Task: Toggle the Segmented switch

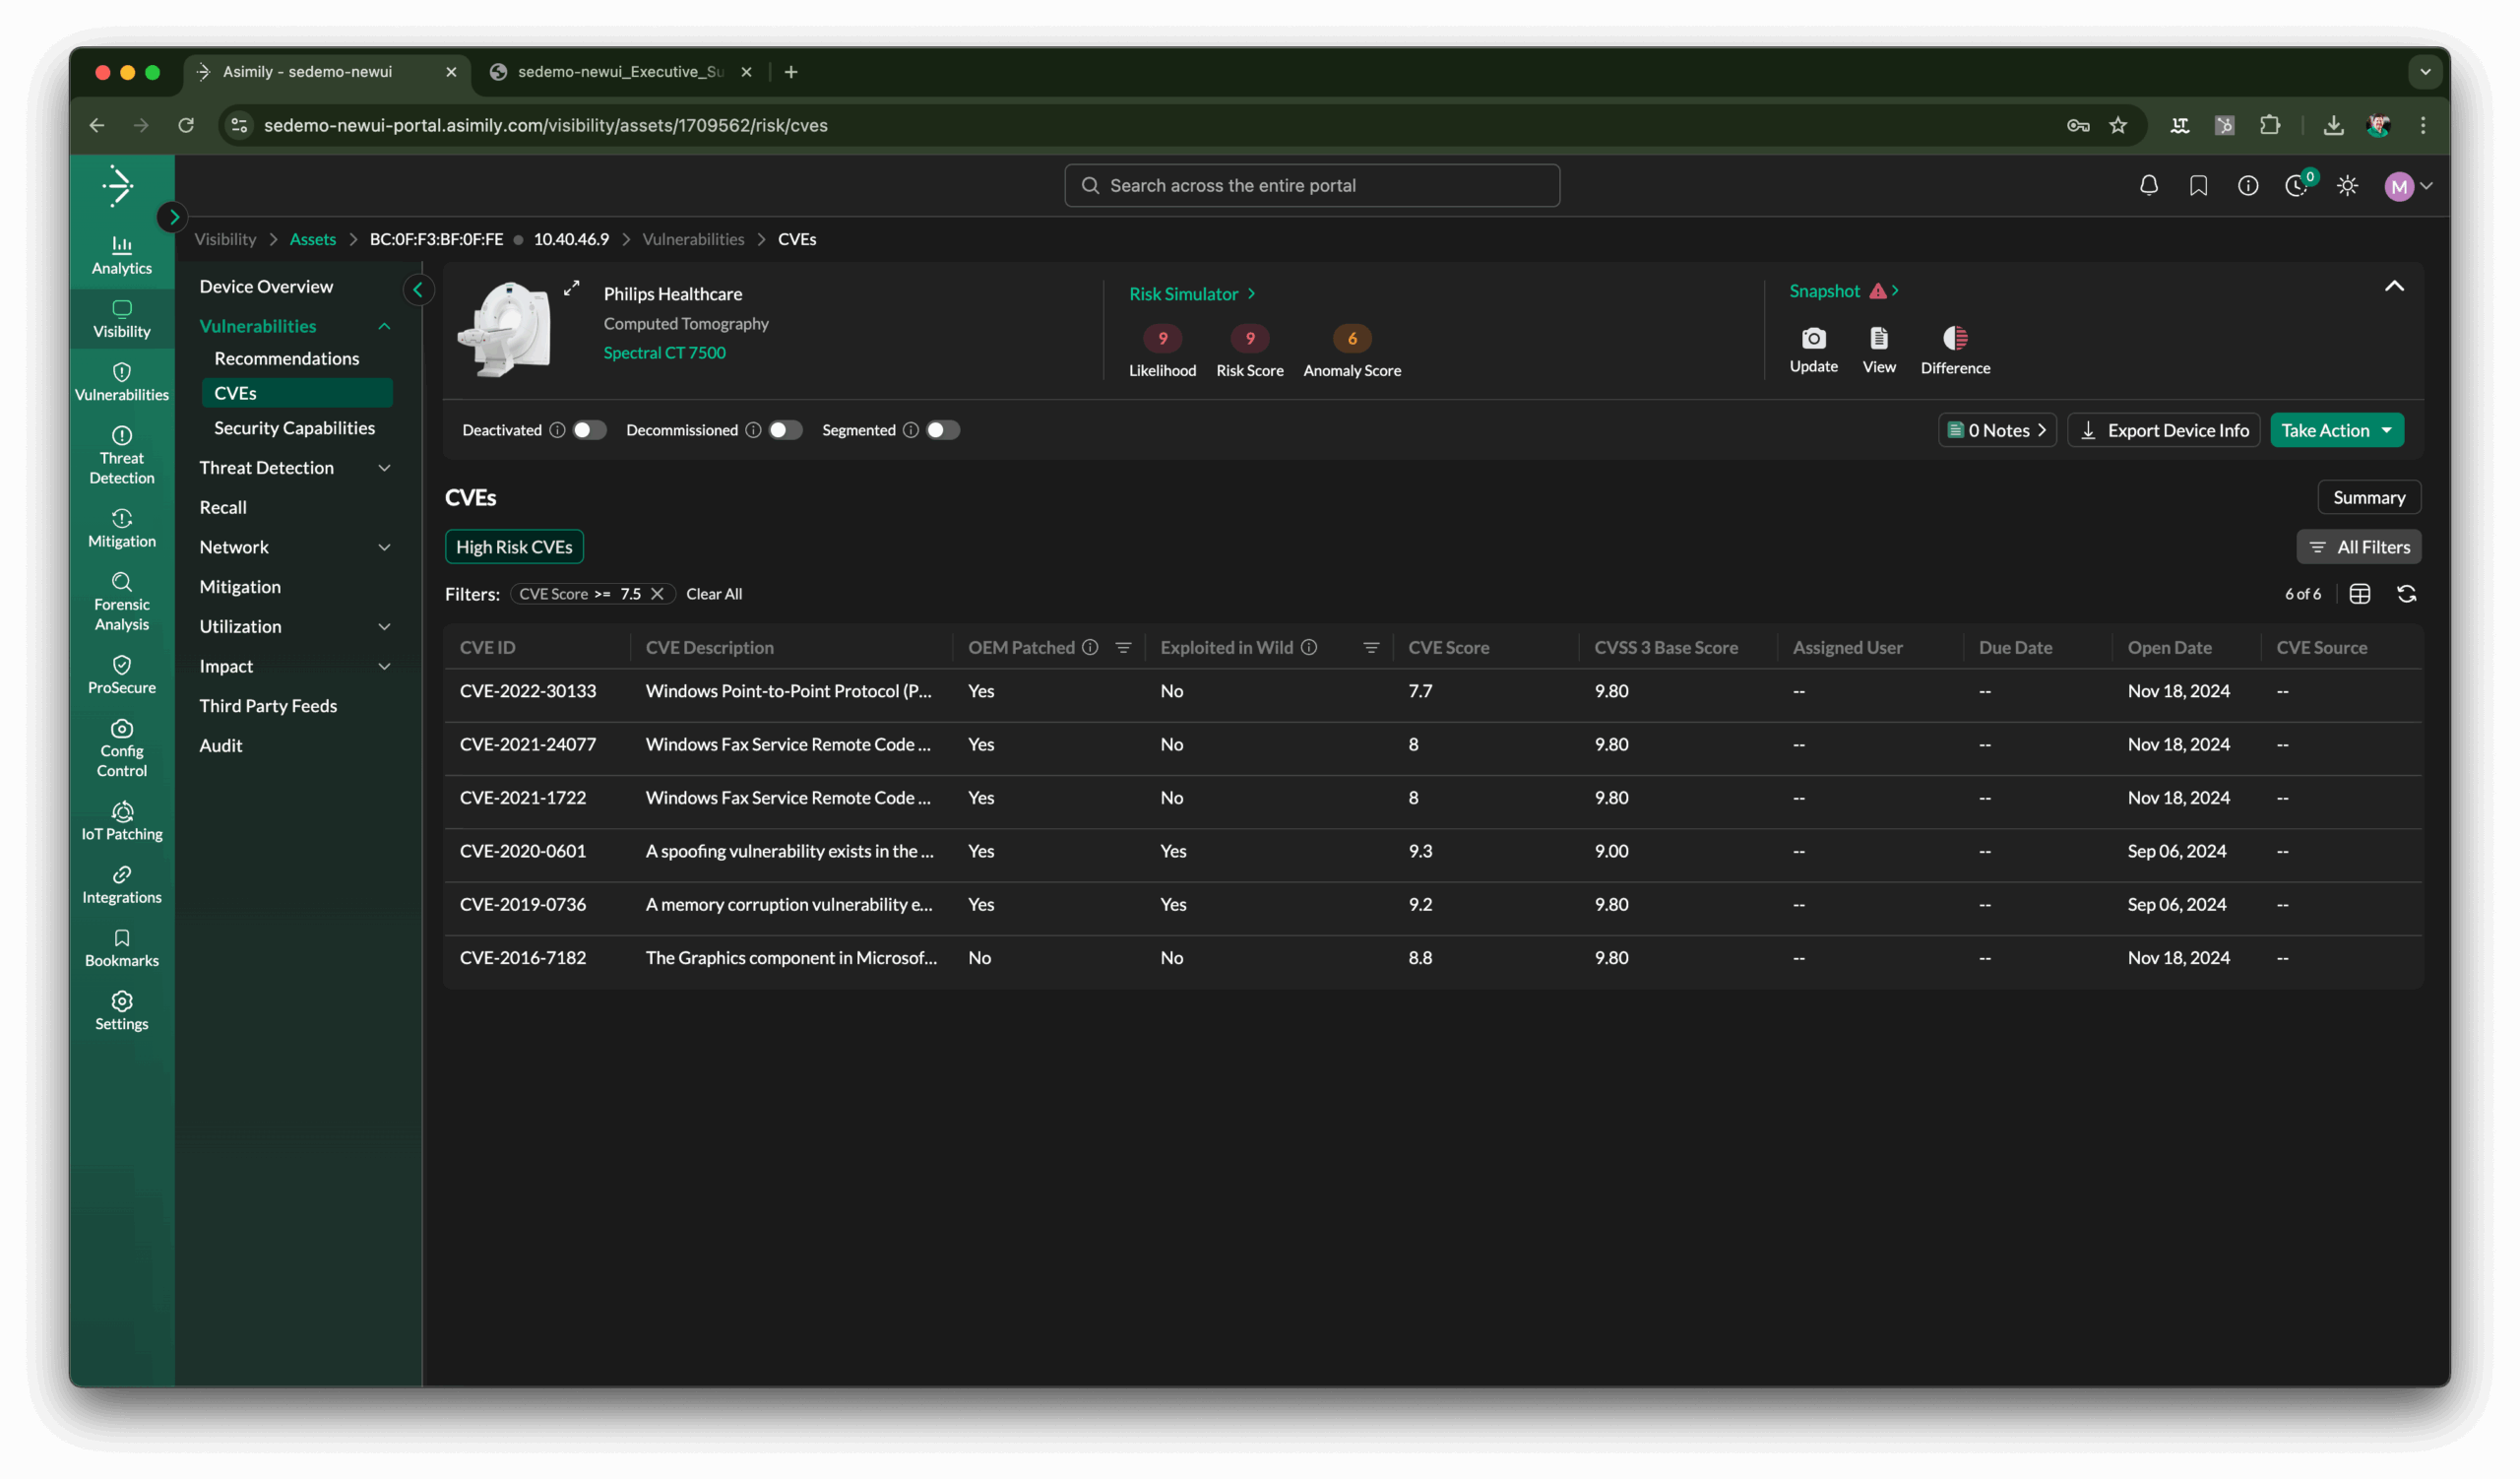Action: click(943, 430)
